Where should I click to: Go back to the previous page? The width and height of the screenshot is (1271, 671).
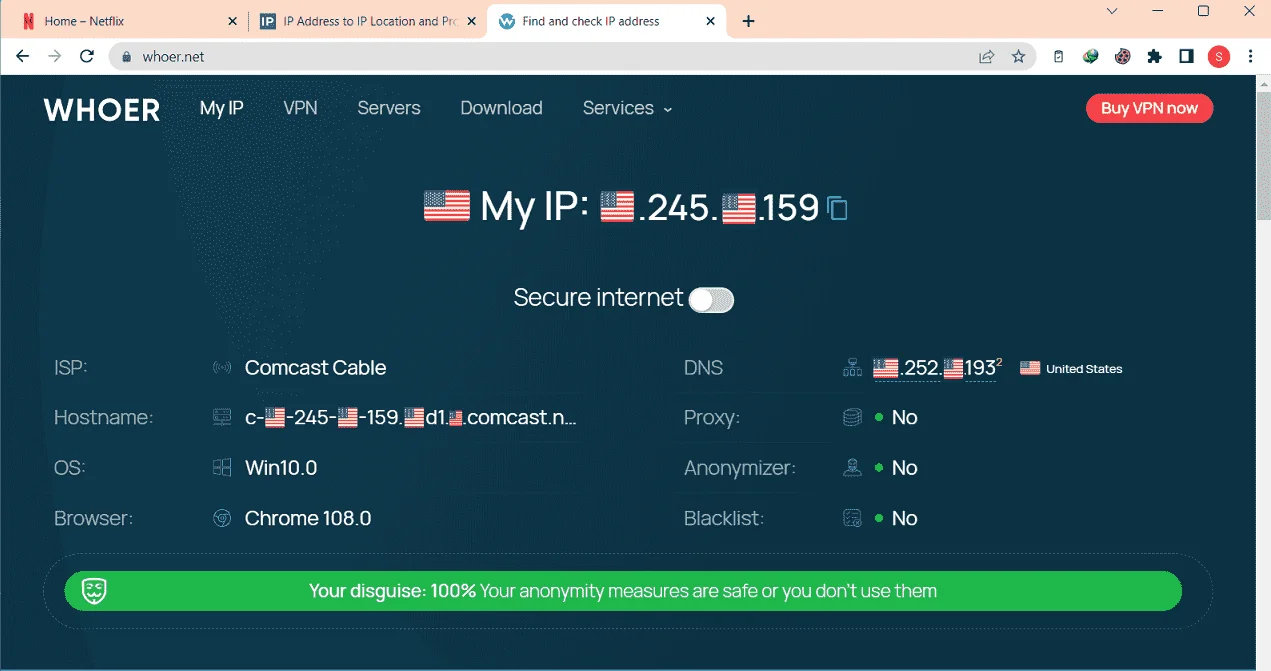tap(23, 57)
